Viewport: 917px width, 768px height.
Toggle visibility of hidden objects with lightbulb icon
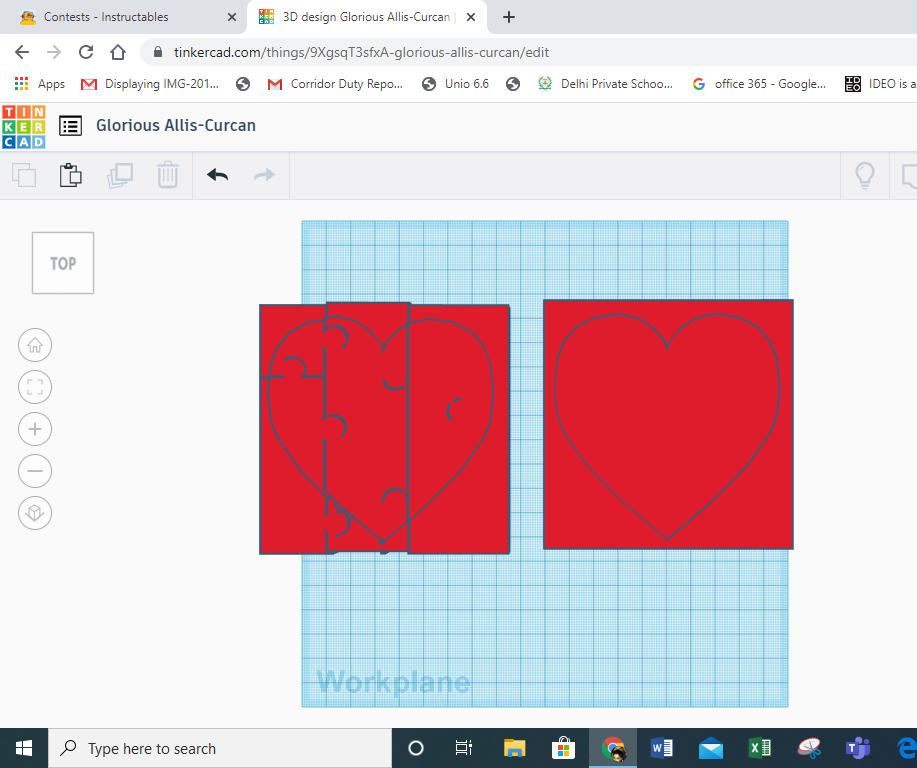864,175
